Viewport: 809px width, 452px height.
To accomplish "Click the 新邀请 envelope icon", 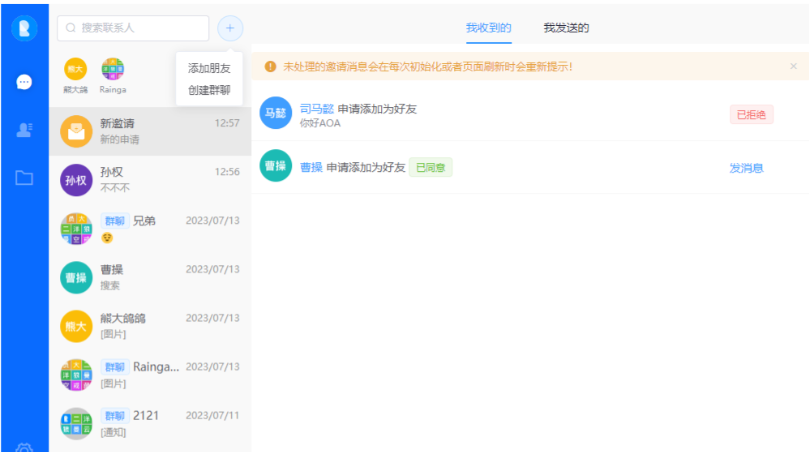I will pos(76,131).
